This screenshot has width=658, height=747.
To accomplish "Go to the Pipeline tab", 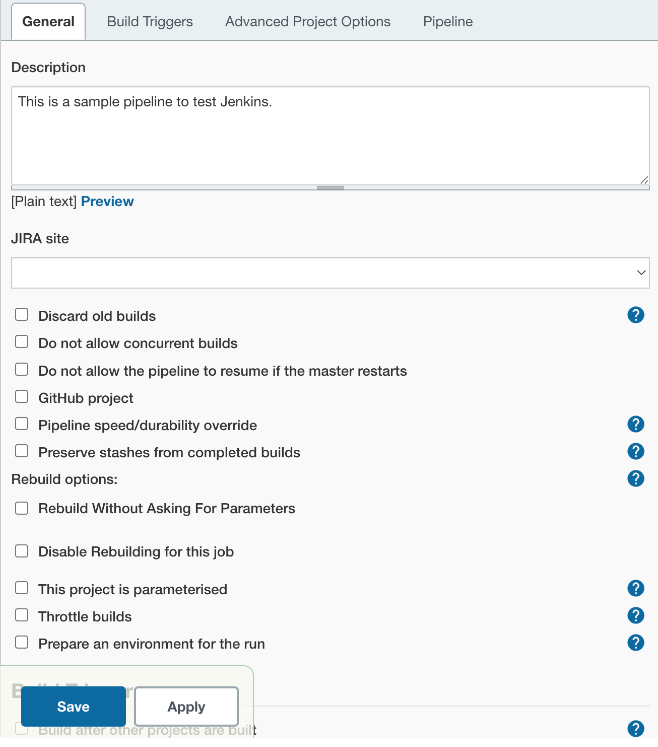I will click(448, 21).
